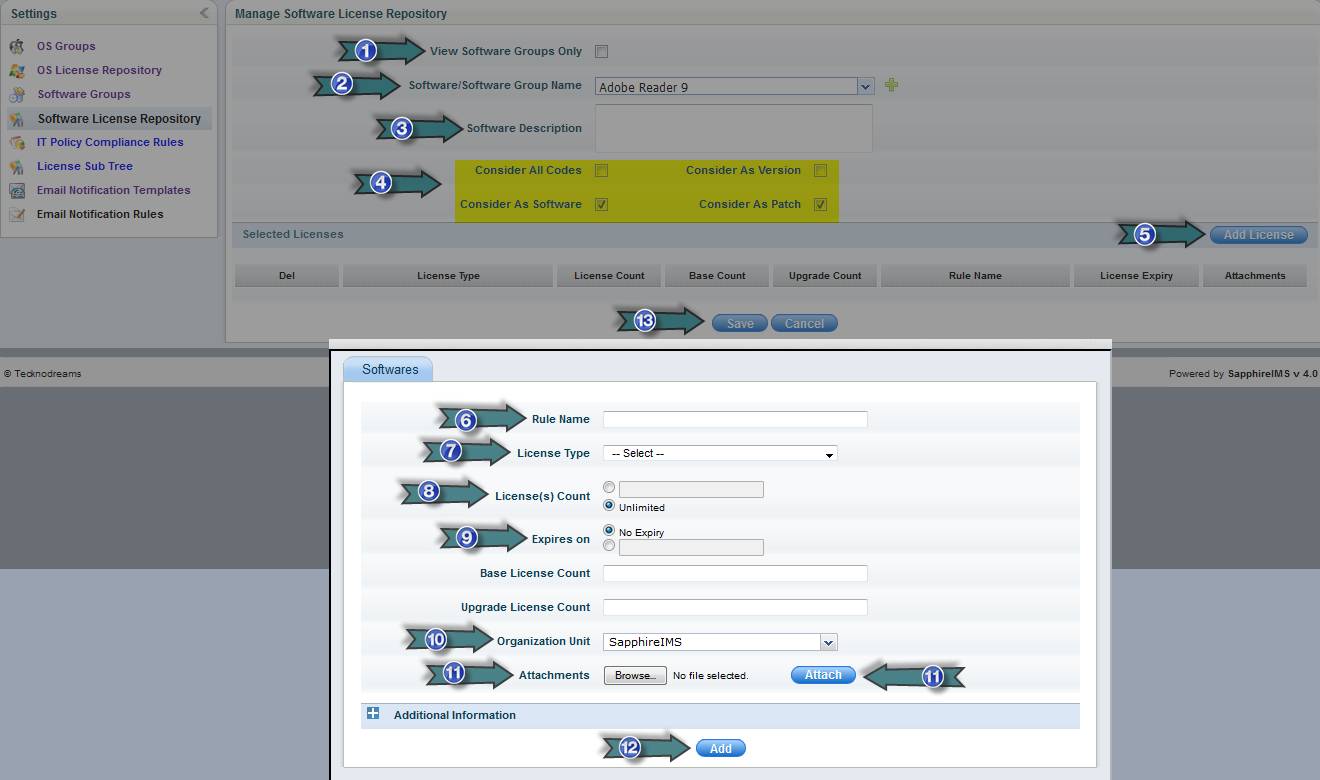Expand Additional Information with the plus icon
Viewport: 1320px width, 780px height.
[x=373, y=714]
